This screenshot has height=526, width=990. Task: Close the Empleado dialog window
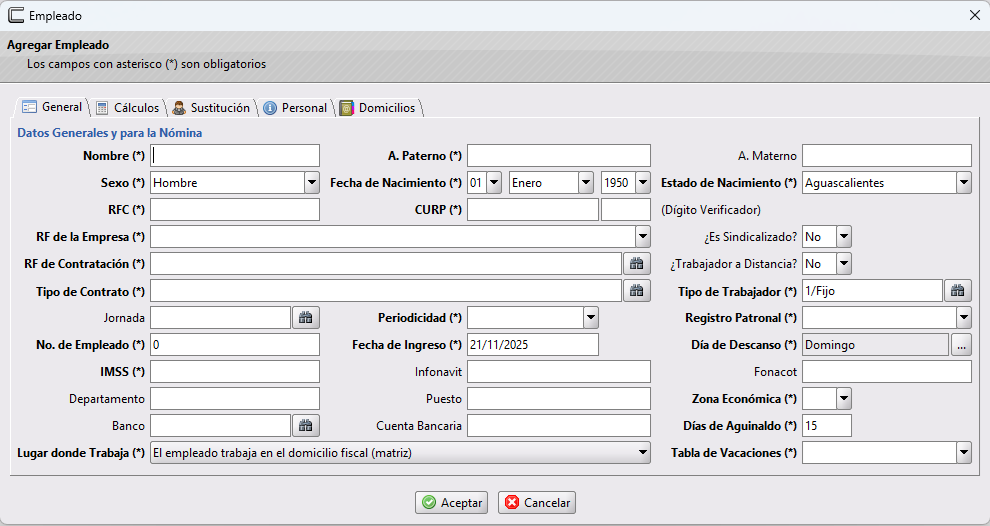[x=975, y=15]
